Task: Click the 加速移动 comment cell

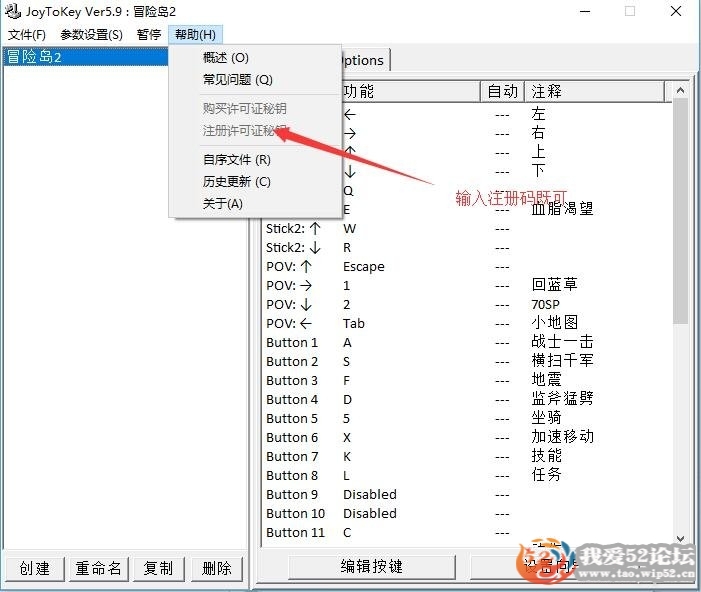Action: [x=562, y=436]
